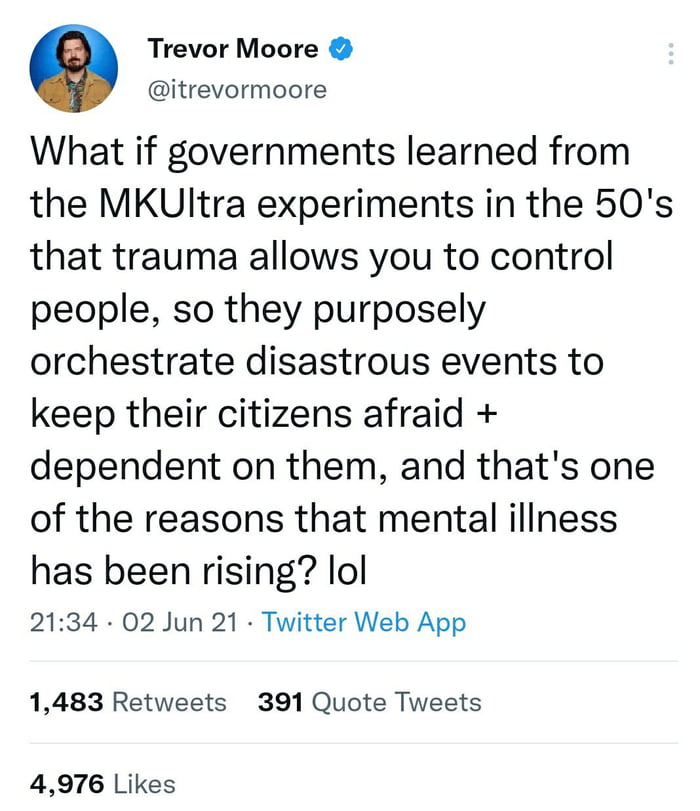View the list of Retweets
This screenshot has height=811, width=700.
169,702
